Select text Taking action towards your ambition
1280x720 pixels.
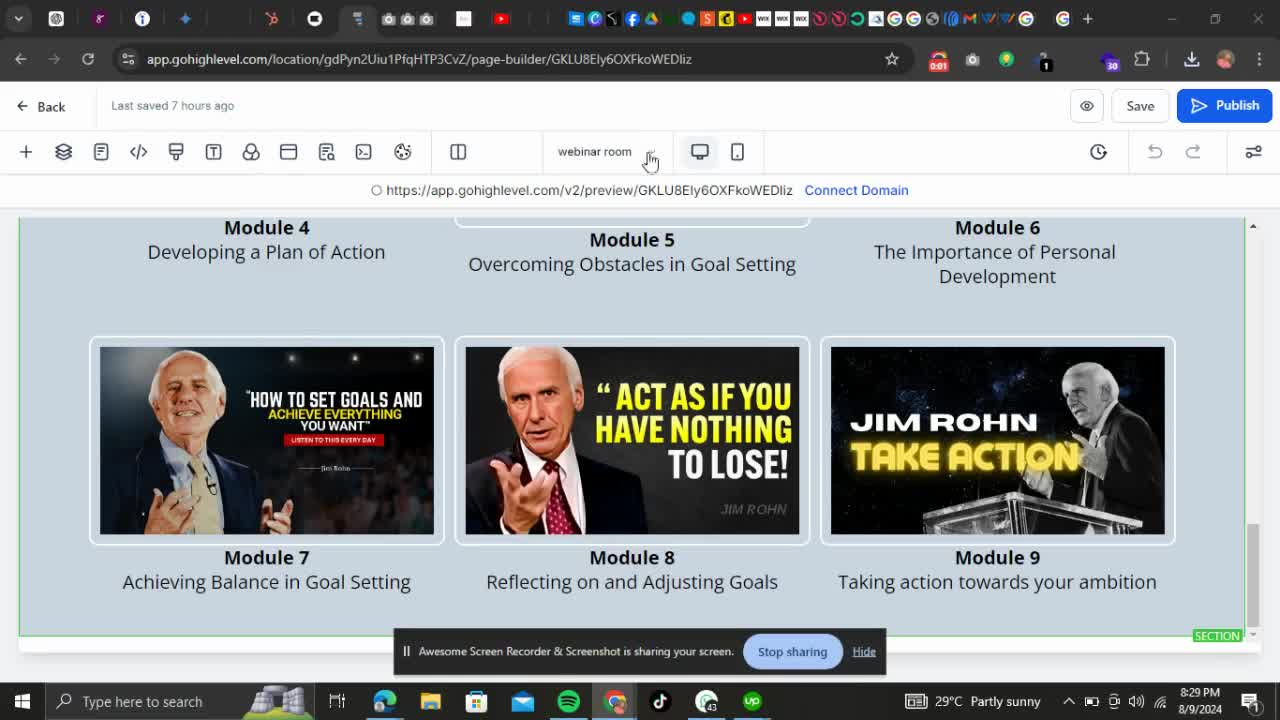tap(997, 582)
